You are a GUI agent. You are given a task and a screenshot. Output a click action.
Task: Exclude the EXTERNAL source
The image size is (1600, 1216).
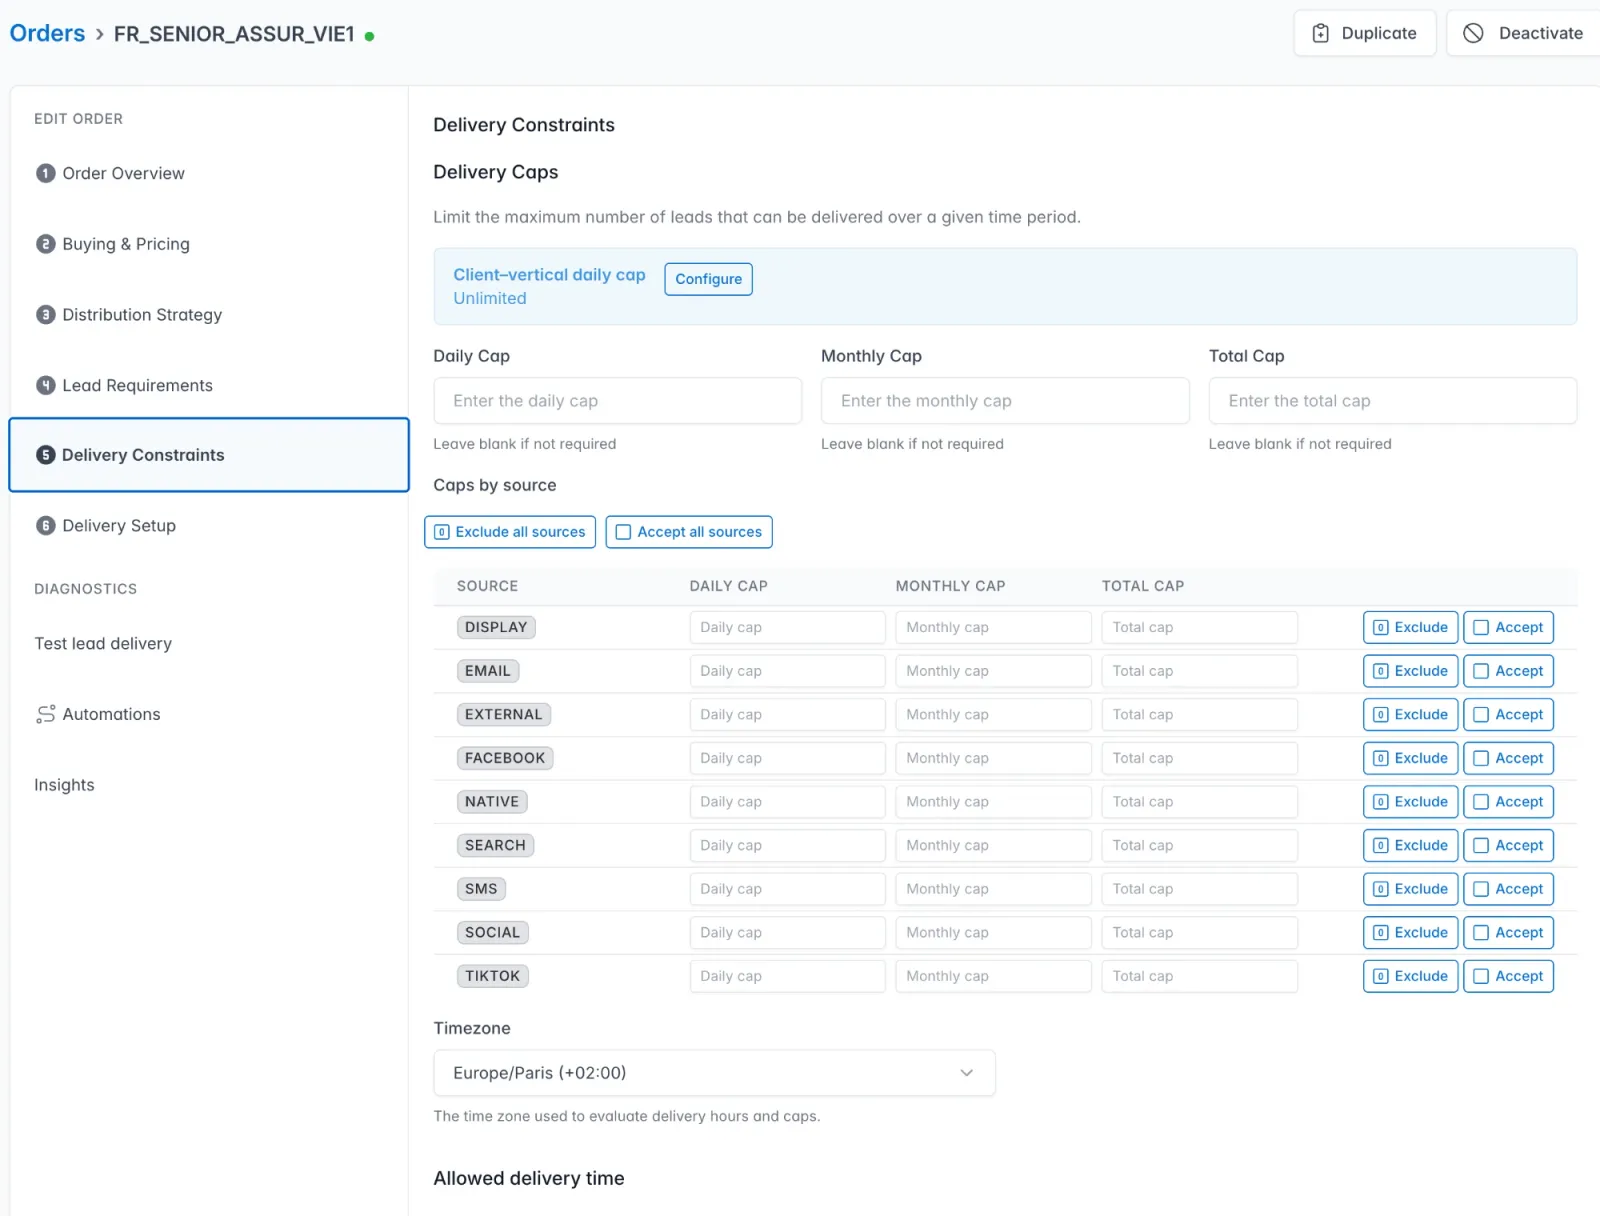click(1410, 715)
